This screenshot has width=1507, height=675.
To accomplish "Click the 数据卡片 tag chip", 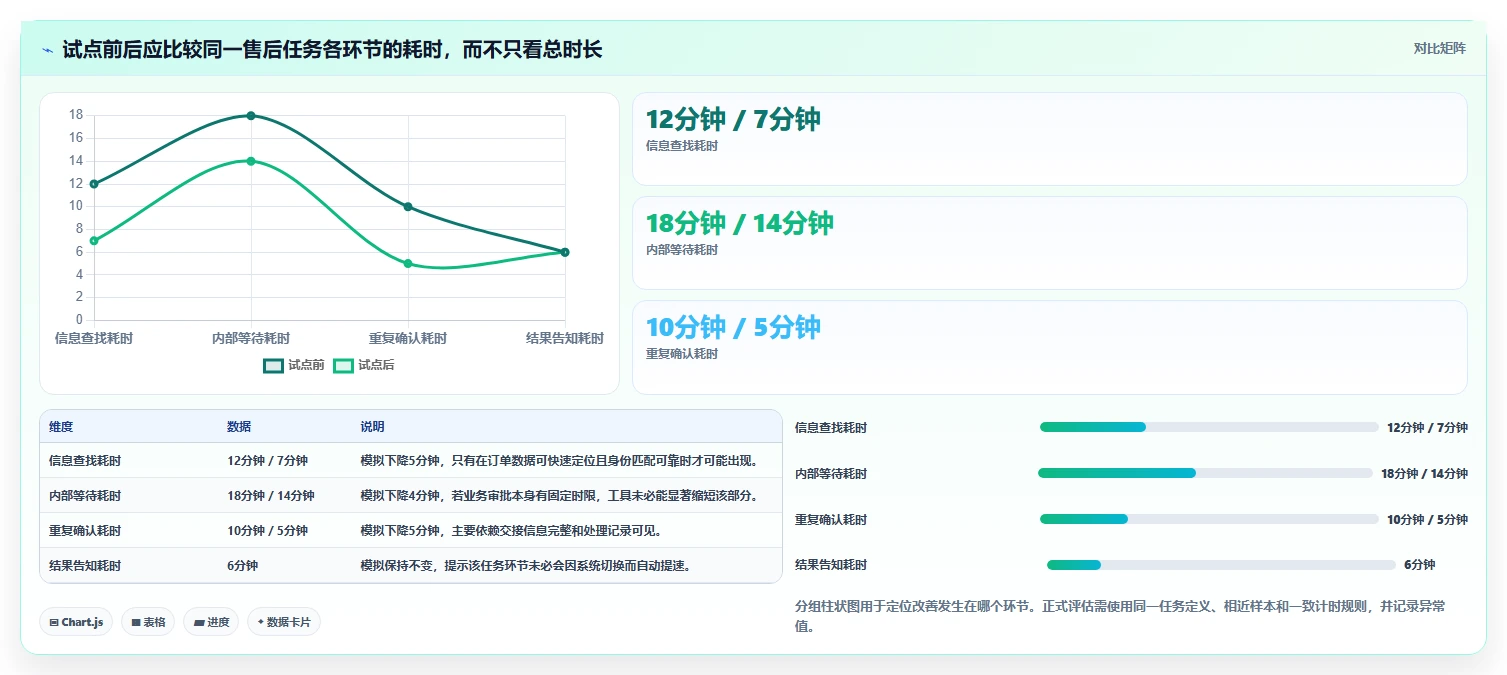I will coord(284,622).
